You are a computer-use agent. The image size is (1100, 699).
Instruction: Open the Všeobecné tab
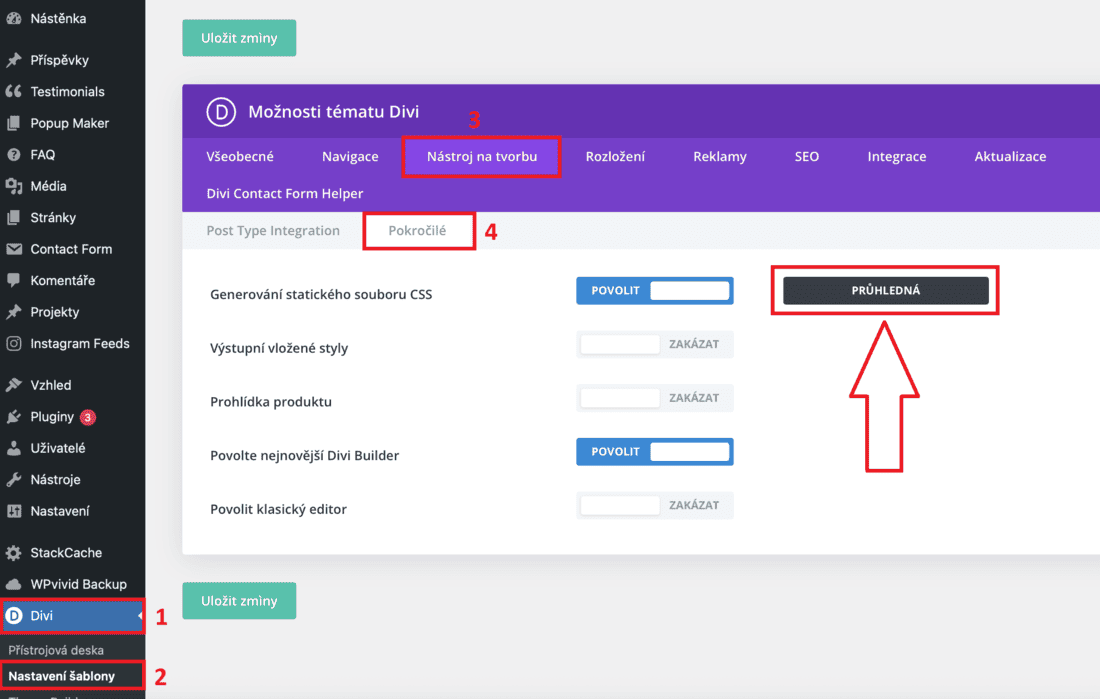240,157
